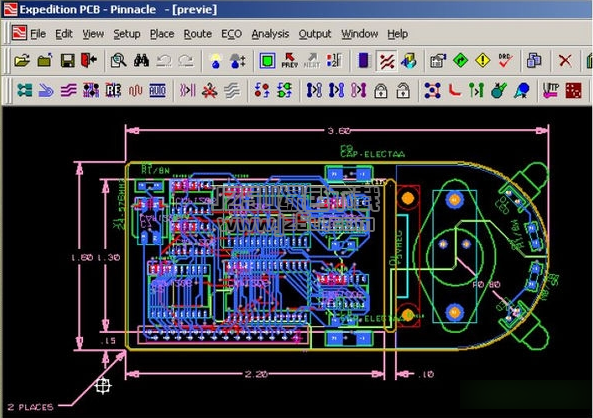Click the closed padlock Lock icon

pyautogui.click(x=381, y=90)
